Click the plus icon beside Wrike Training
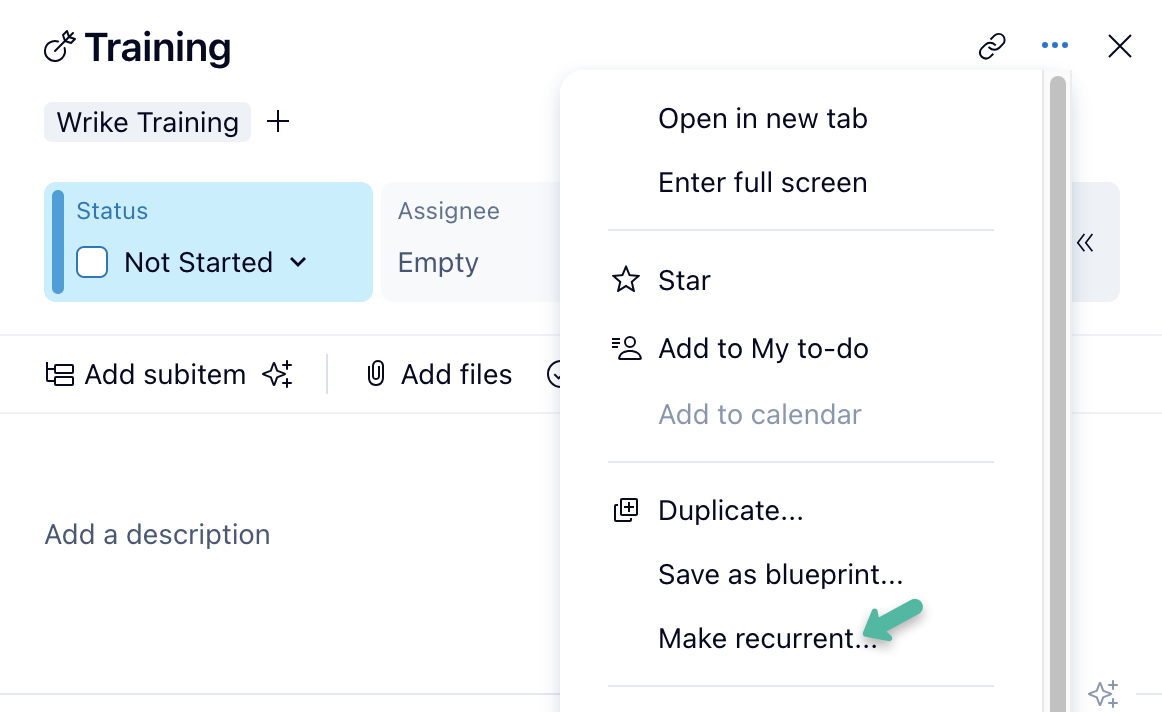 [x=278, y=122]
